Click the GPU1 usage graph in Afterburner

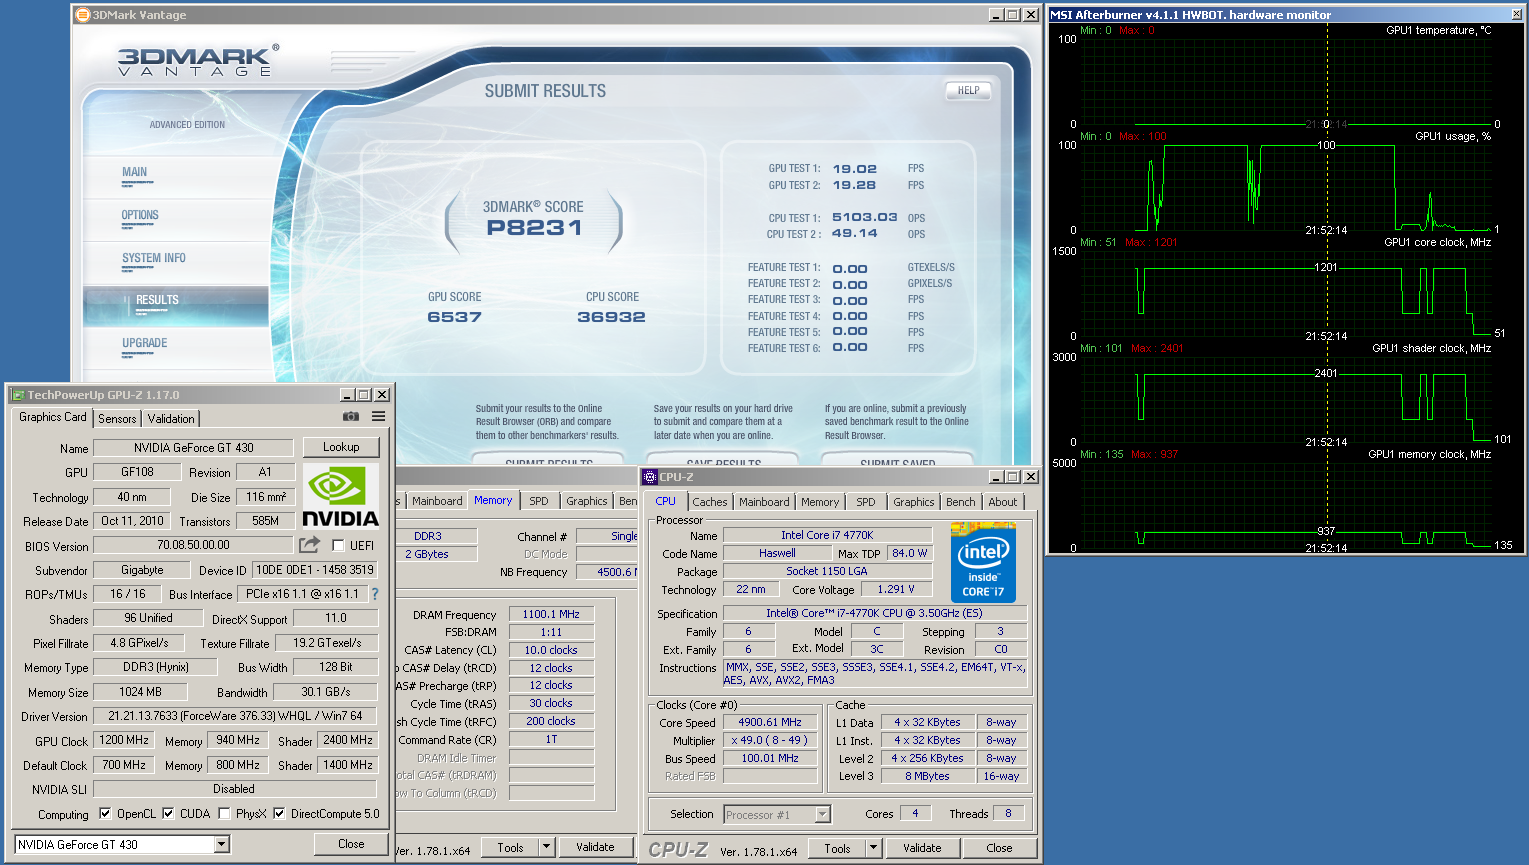(x=1286, y=188)
